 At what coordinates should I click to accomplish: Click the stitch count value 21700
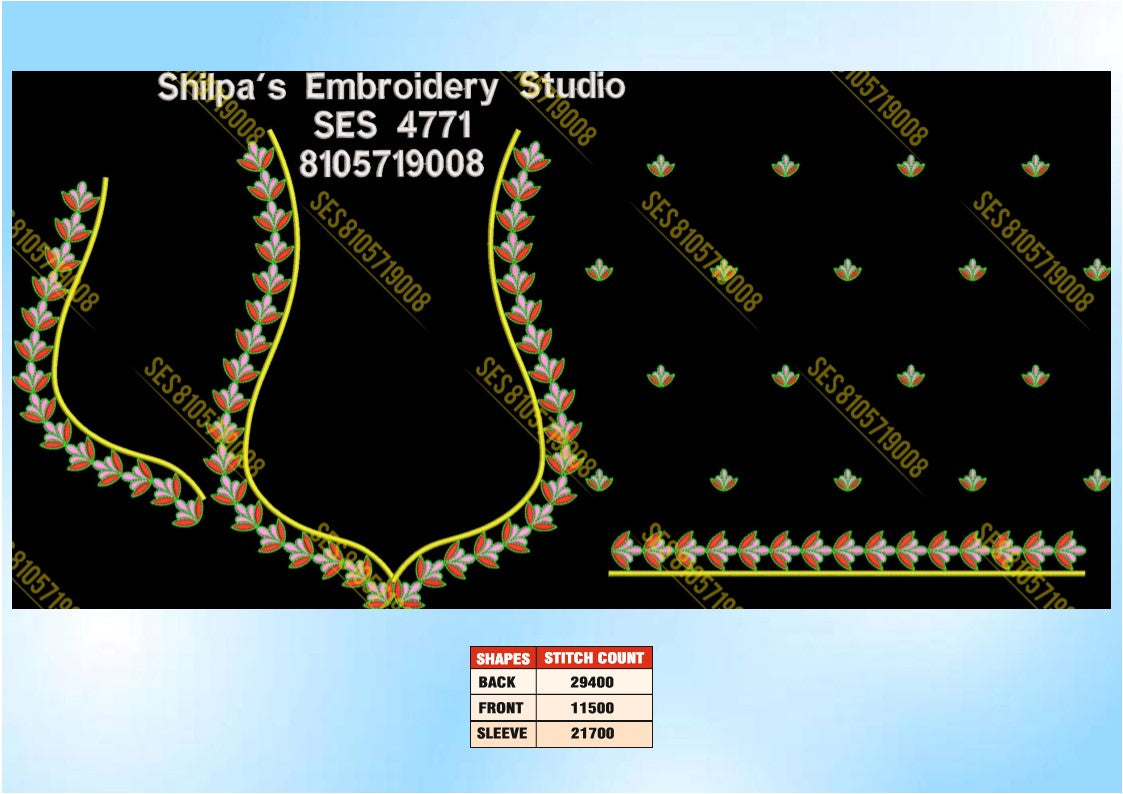click(x=592, y=733)
